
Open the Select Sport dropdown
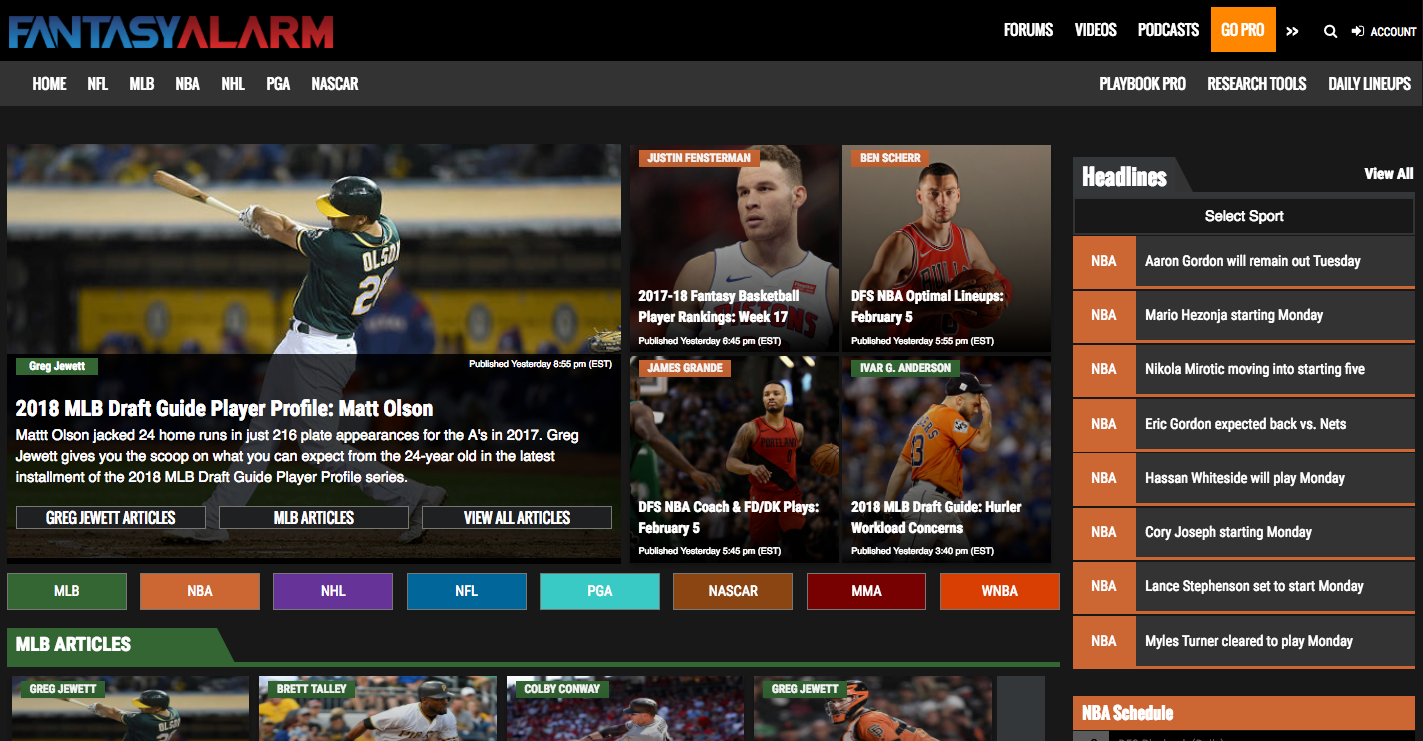1243,216
